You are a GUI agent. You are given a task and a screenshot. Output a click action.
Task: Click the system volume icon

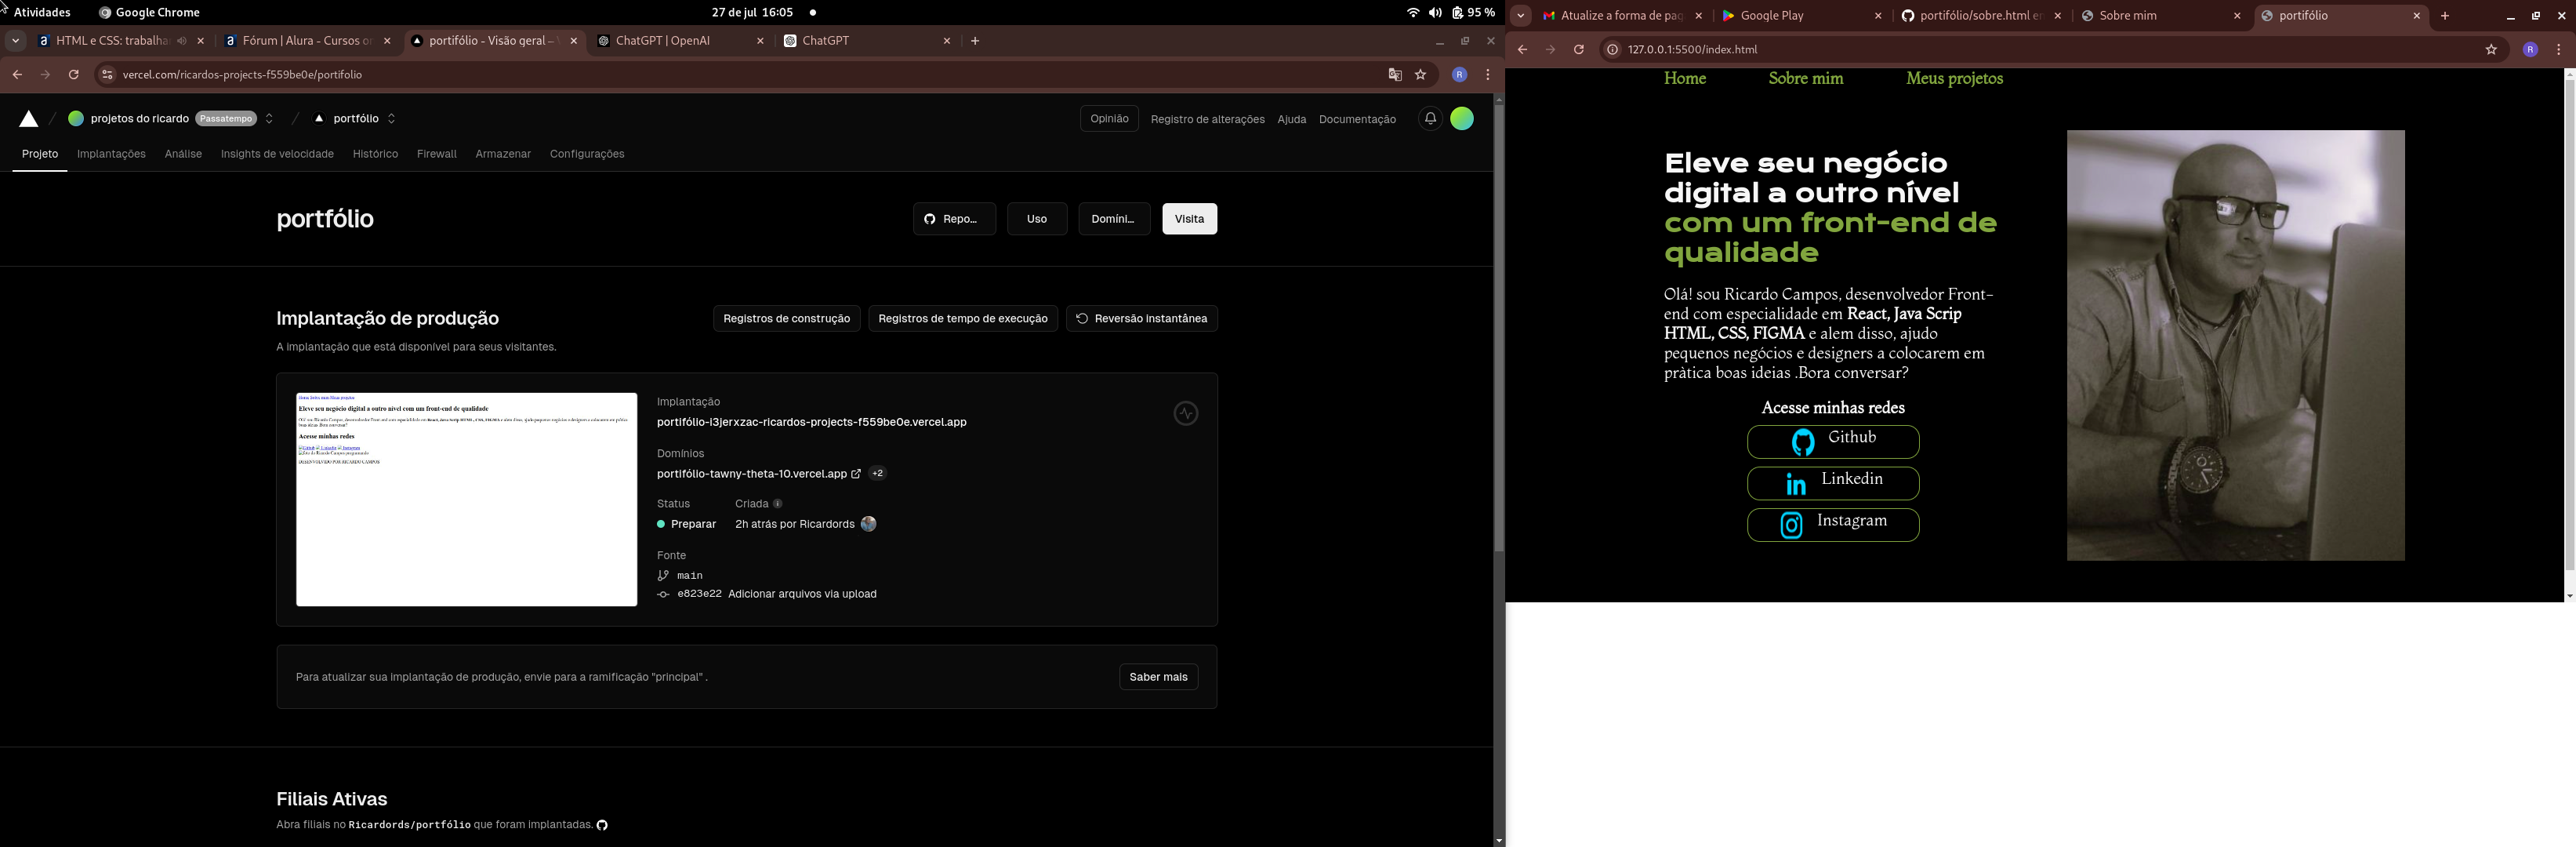pos(1435,13)
